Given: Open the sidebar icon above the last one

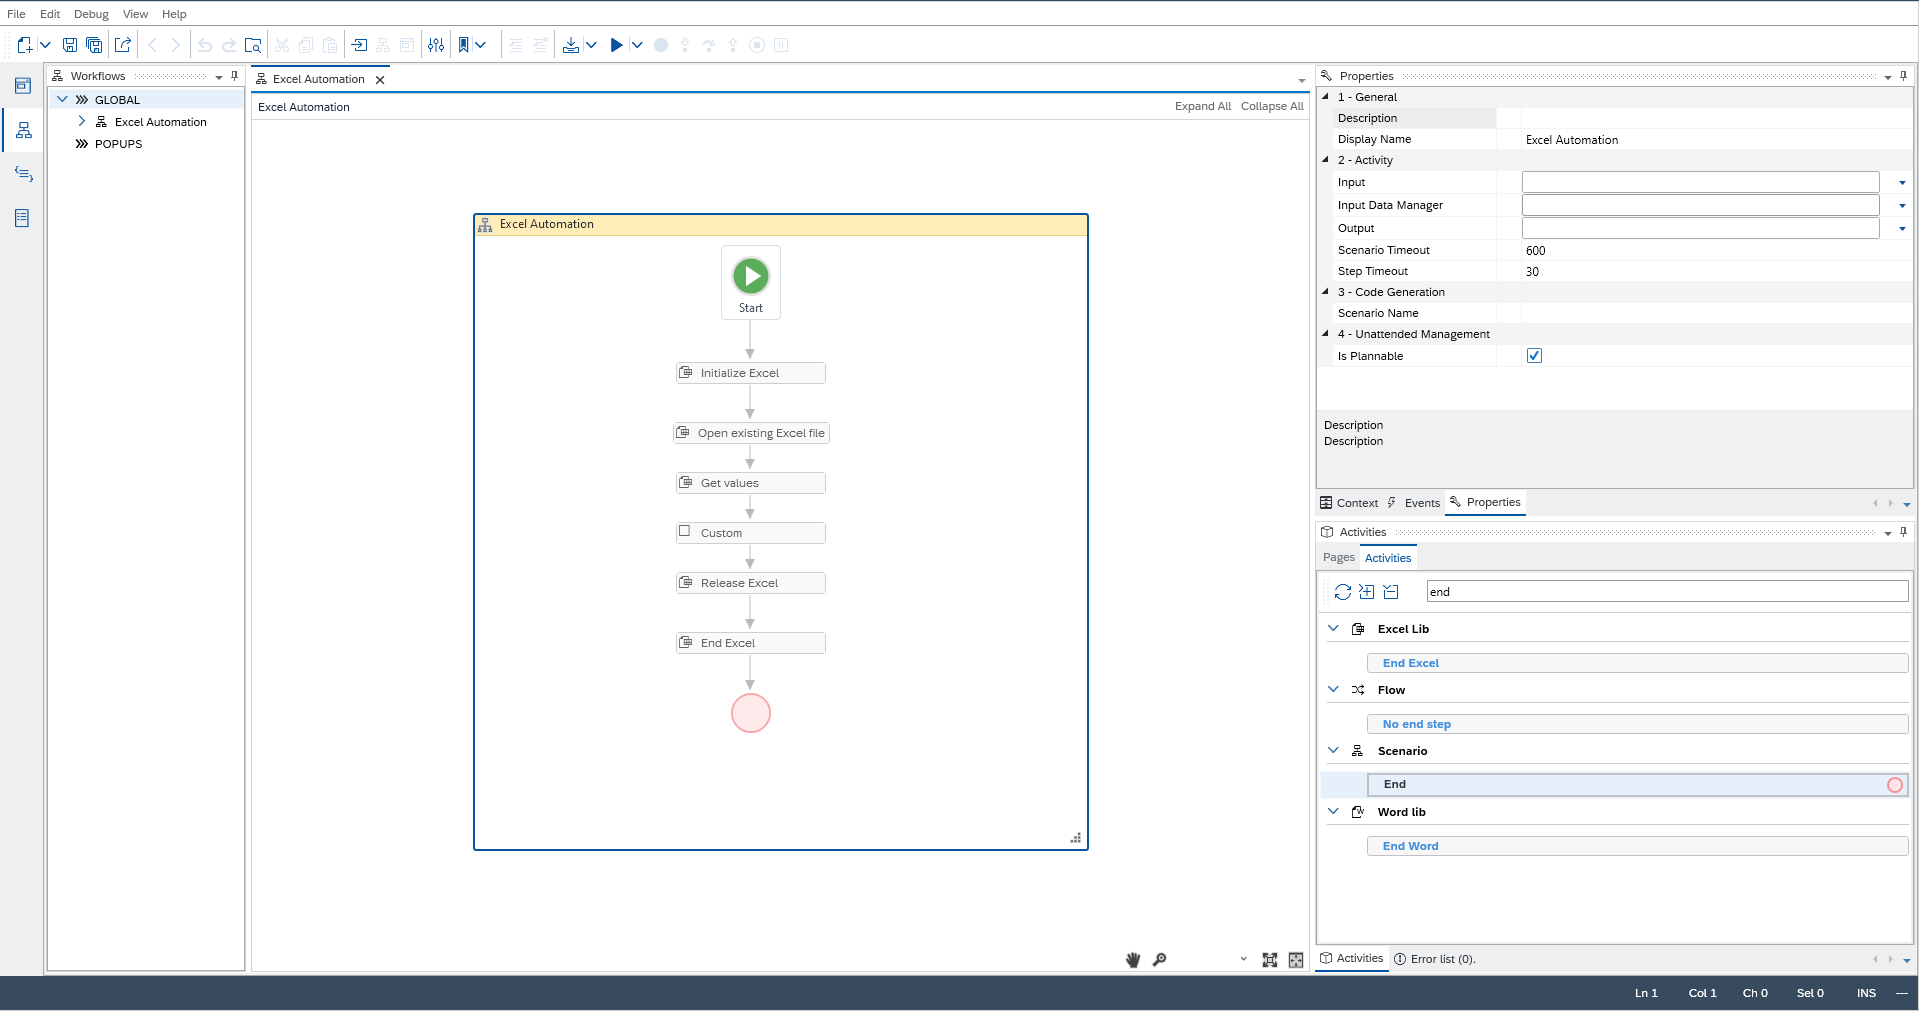Looking at the screenshot, I should tap(23, 174).
